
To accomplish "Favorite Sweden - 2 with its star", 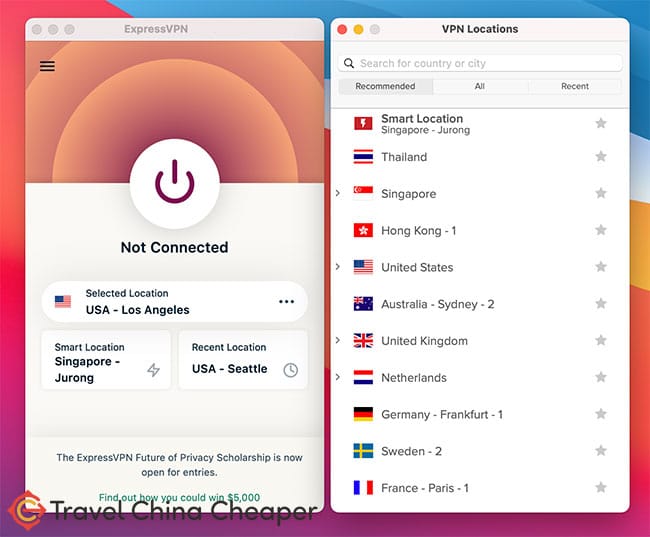I will tap(601, 451).
